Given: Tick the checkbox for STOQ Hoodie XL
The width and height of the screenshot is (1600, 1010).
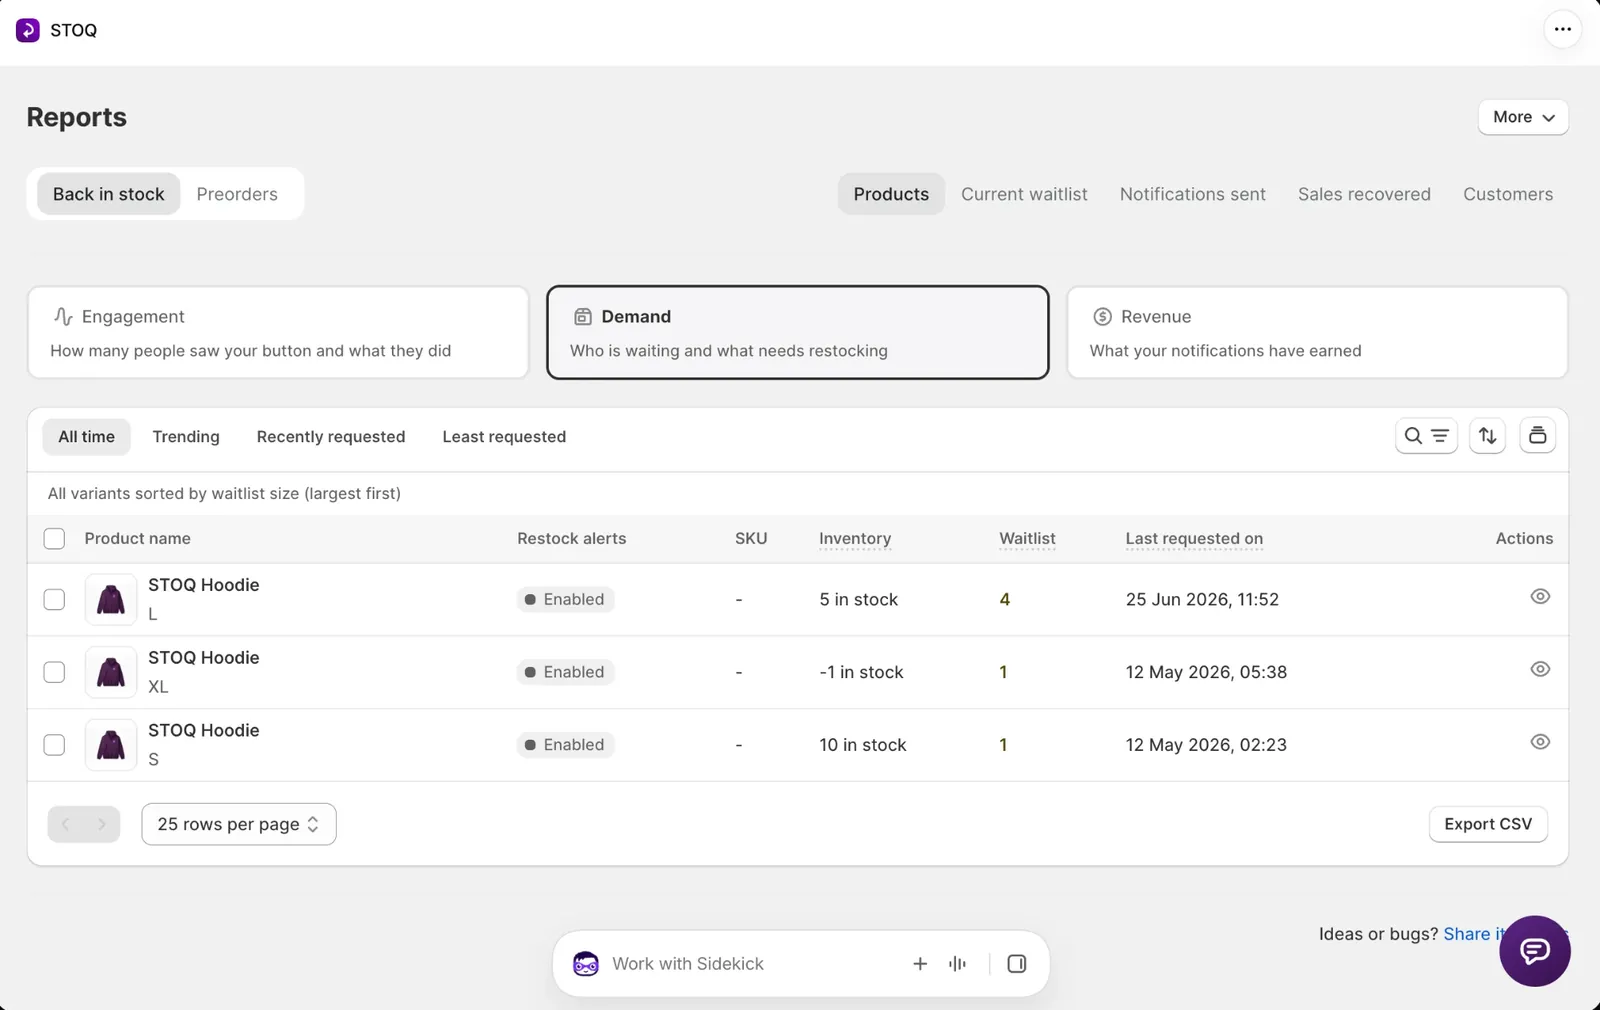Looking at the screenshot, I should (54, 672).
